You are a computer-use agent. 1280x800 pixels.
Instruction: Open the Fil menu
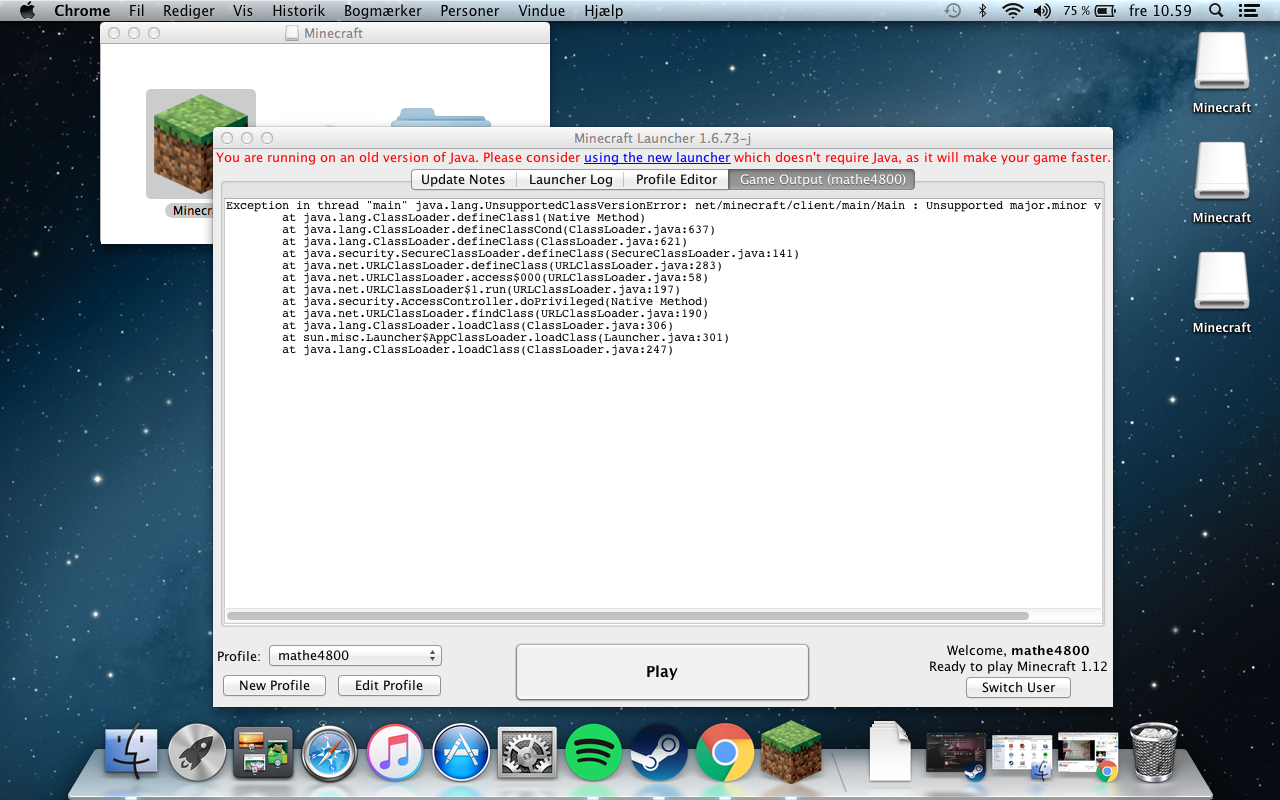pos(137,11)
